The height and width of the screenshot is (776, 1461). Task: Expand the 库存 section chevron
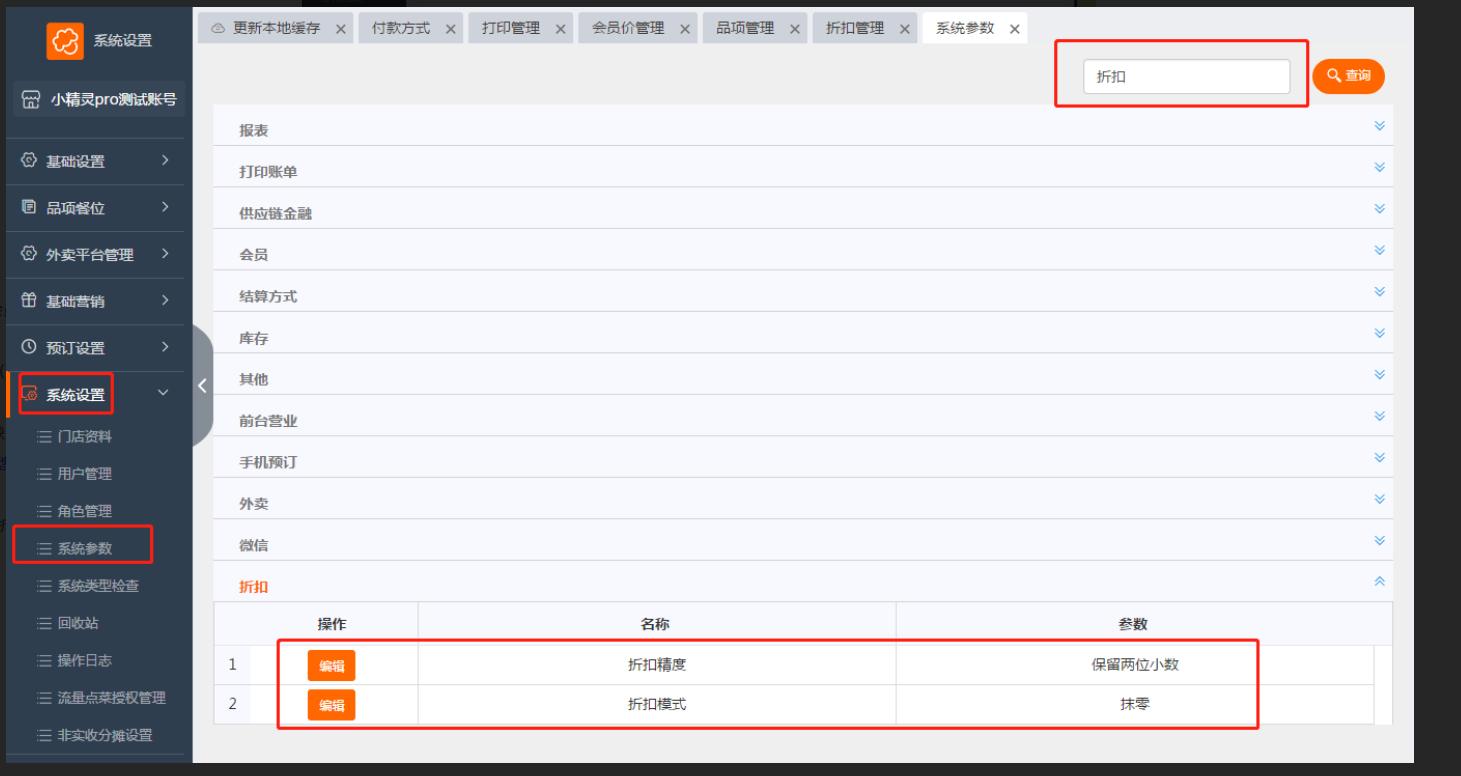(x=1380, y=333)
